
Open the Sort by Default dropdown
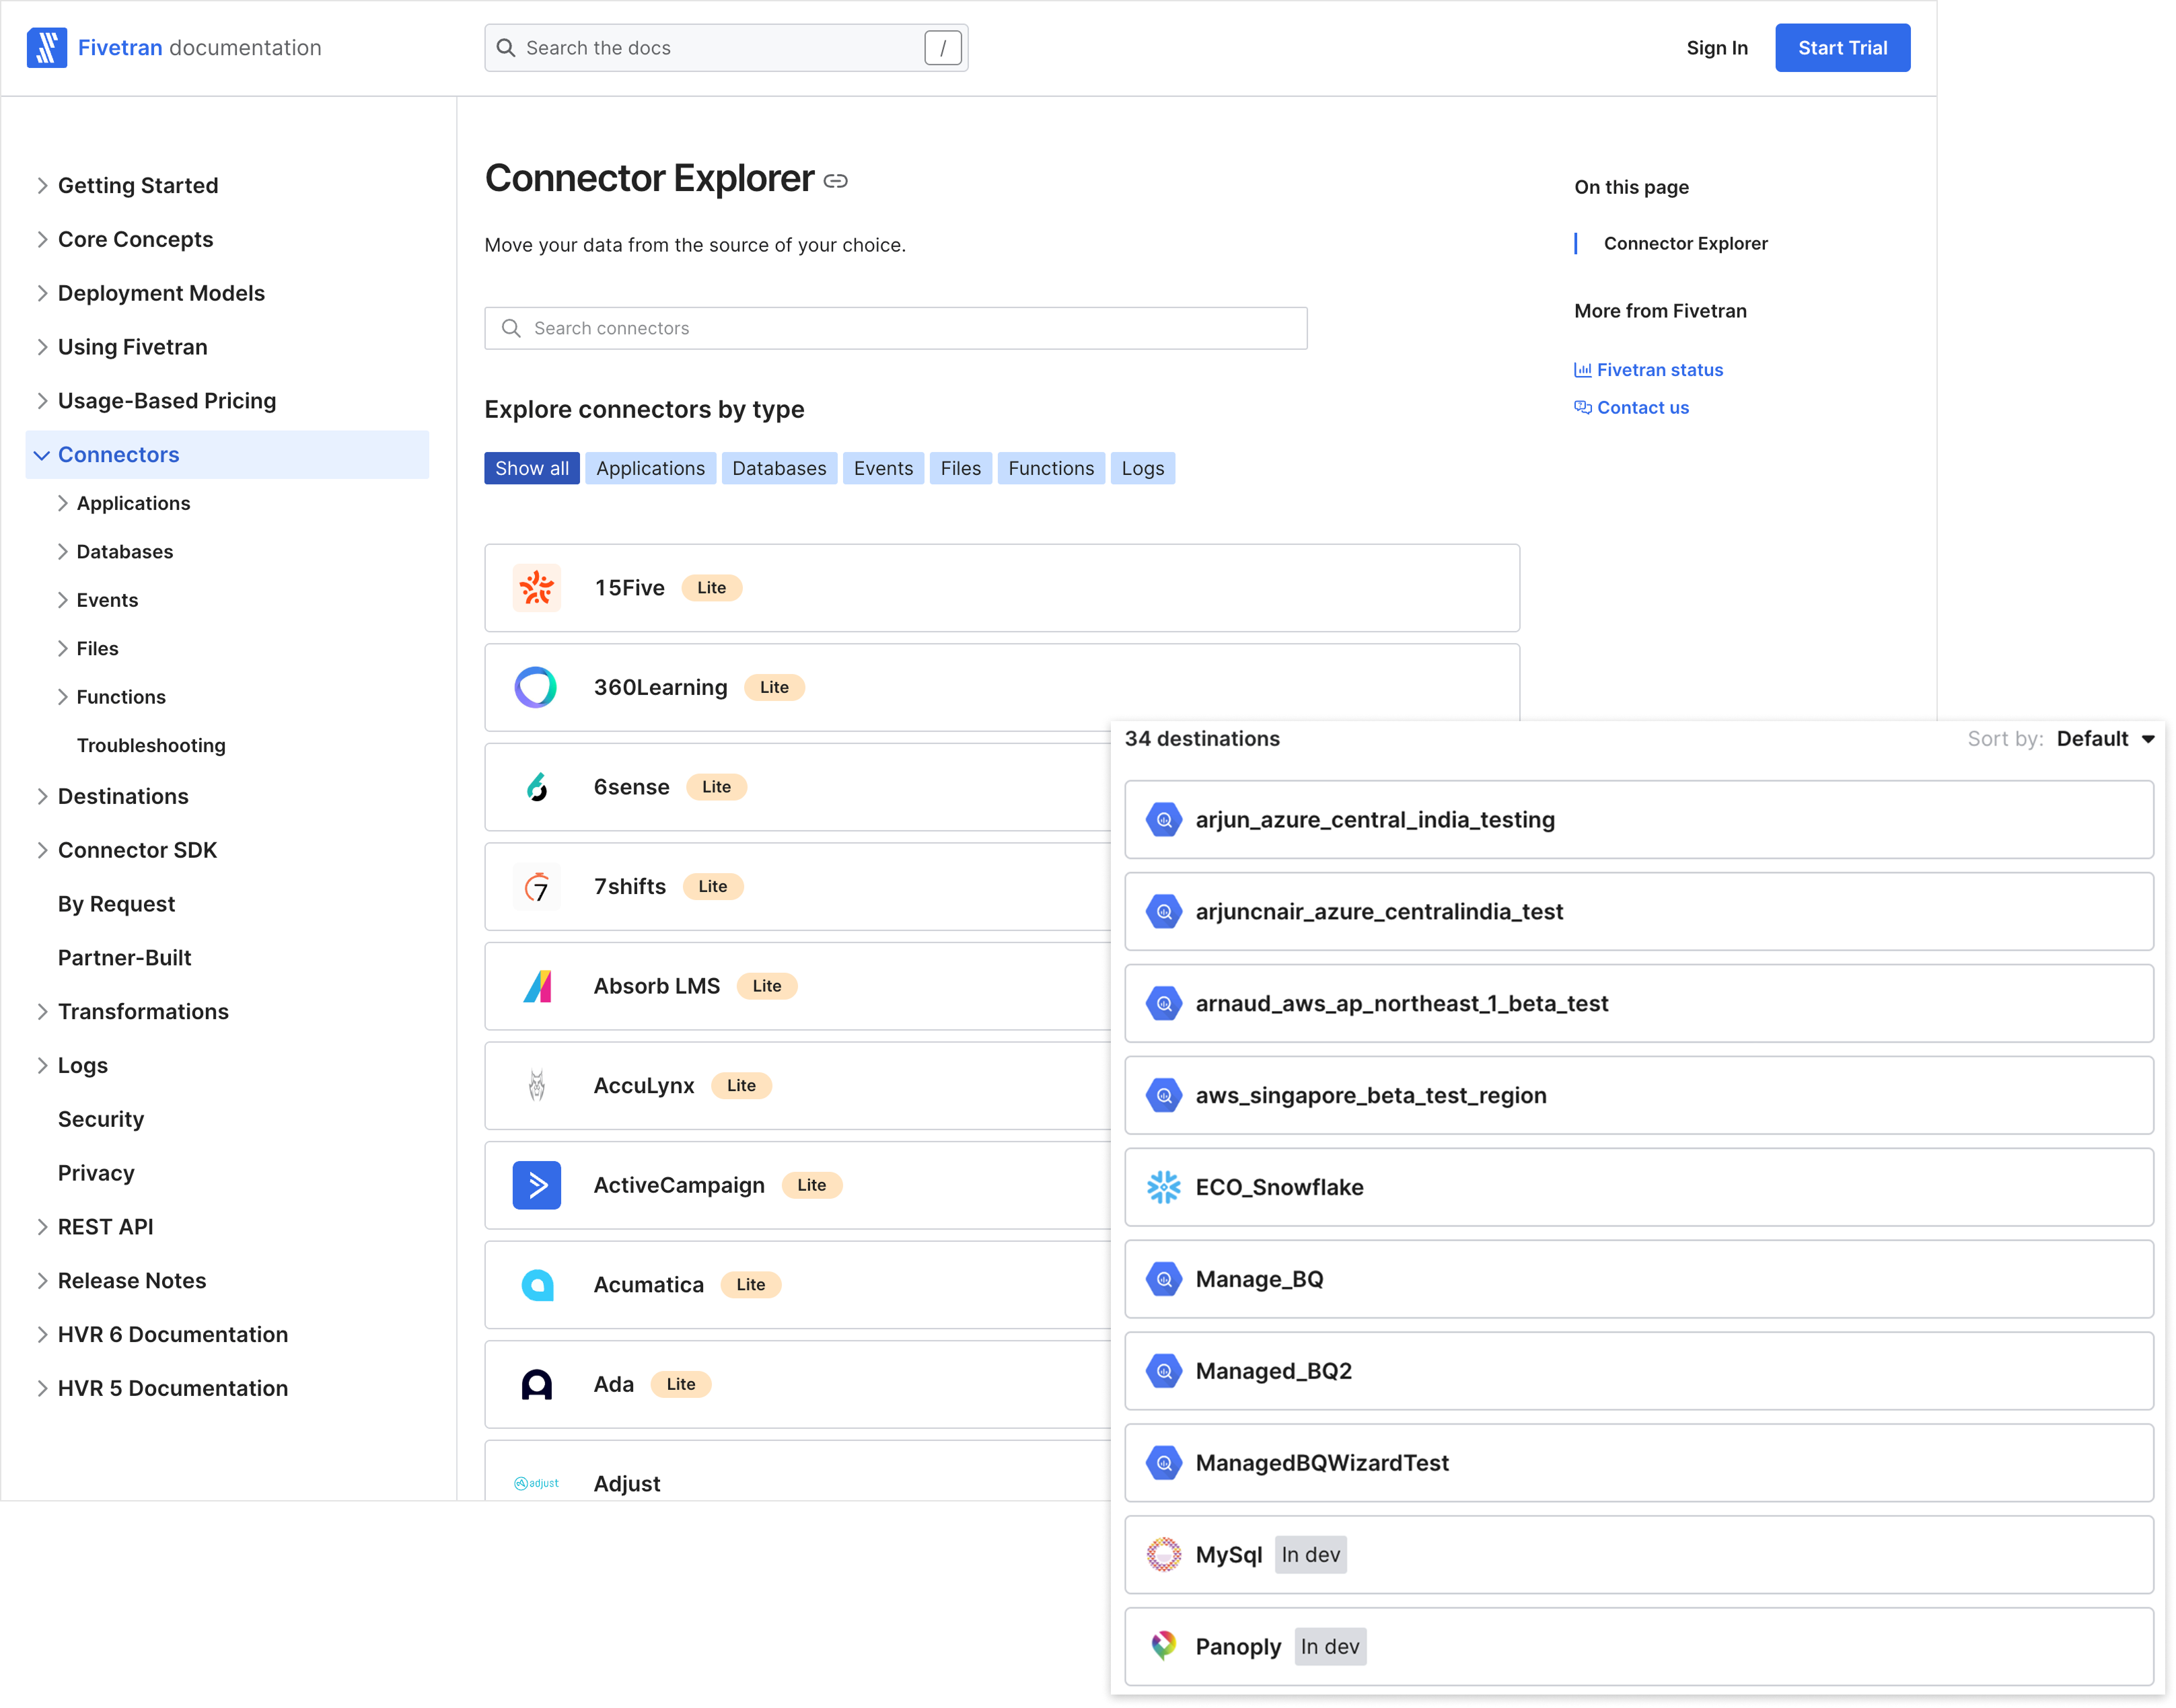pyautogui.click(x=2105, y=739)
